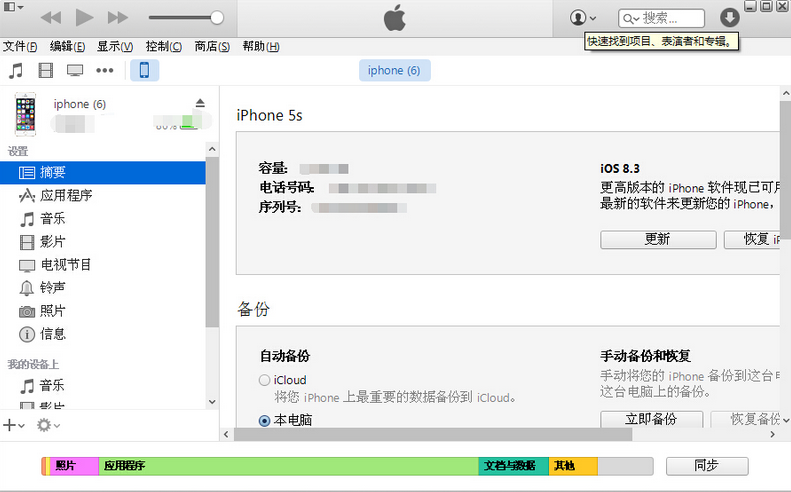Screen dimensions: 791x492
Task: Click the rewind previous track button
Action: click(51, 18)
